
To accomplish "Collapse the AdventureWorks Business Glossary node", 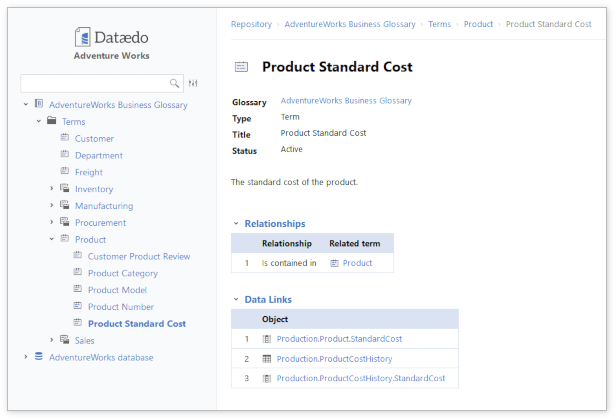I will pos(26,105).
